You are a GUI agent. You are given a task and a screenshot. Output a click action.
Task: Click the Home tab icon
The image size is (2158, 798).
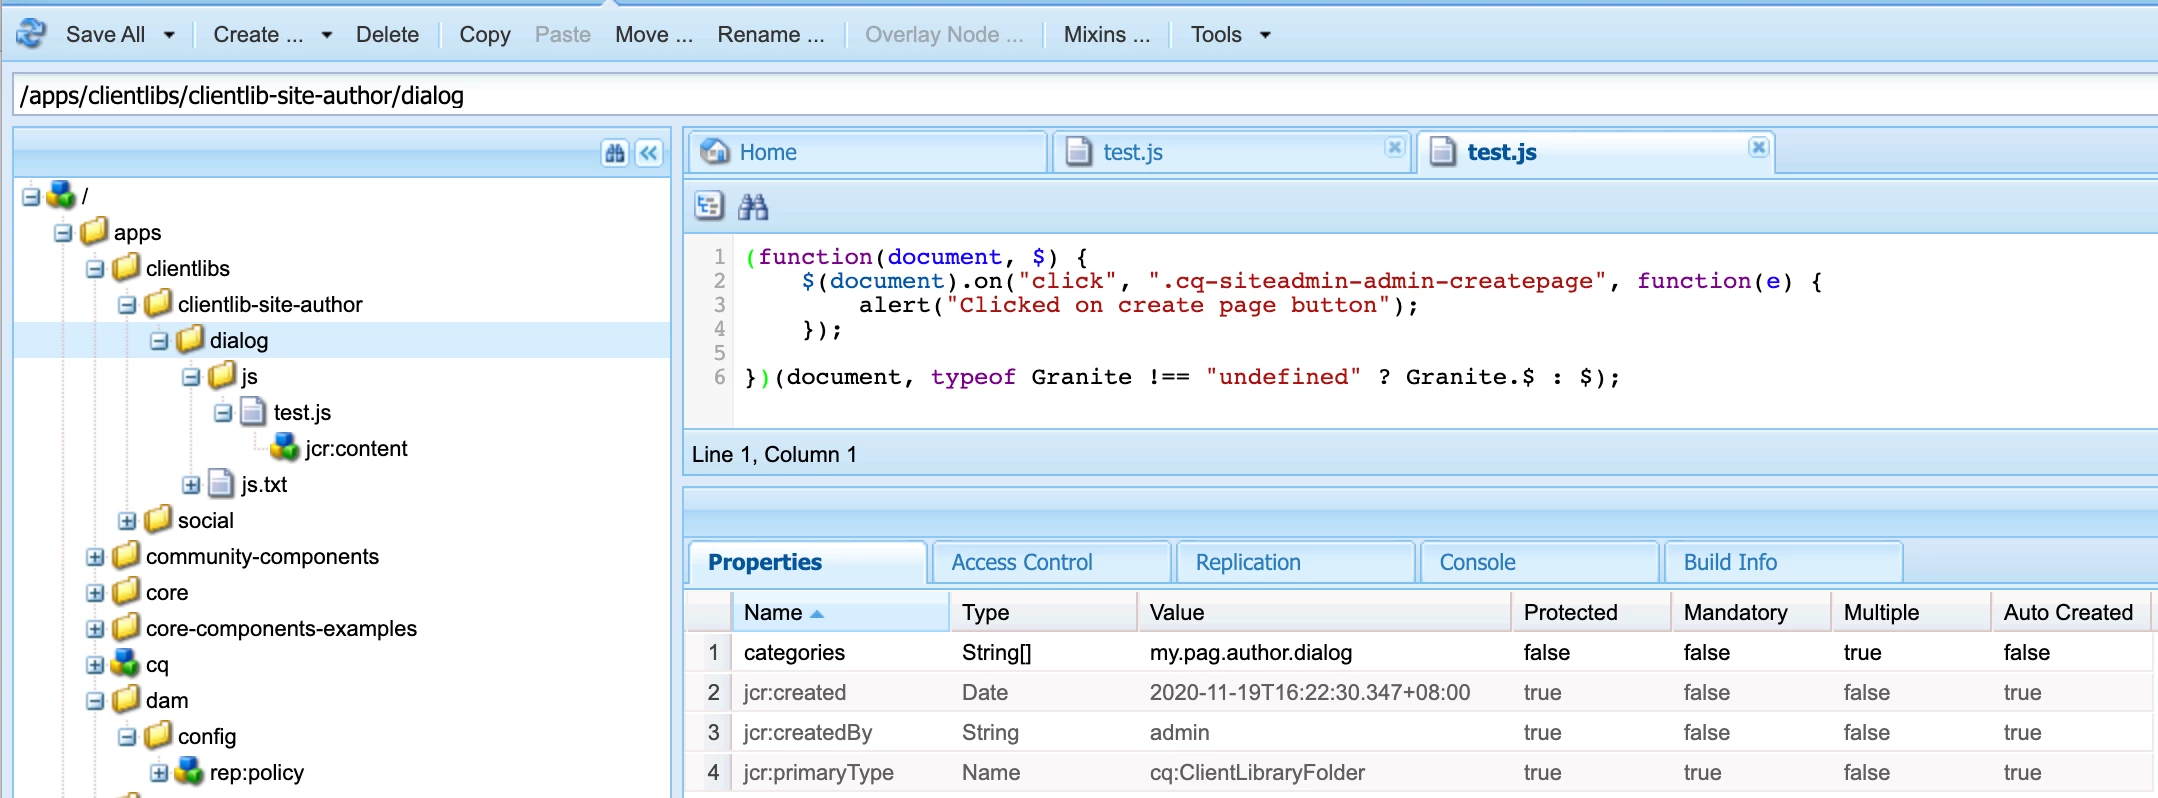(x=715, y=152)
